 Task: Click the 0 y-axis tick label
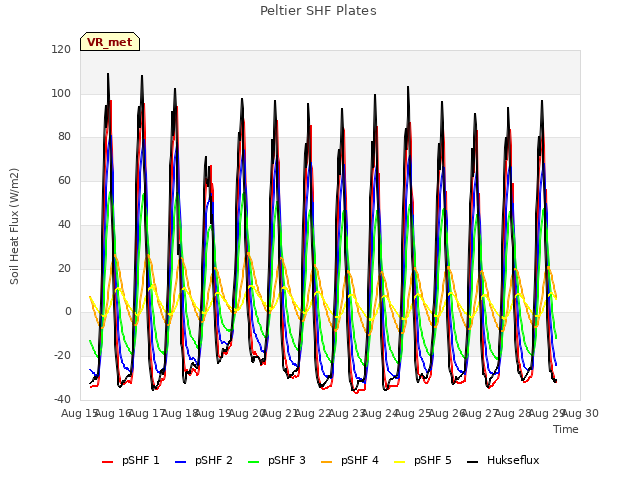(68, 312)
